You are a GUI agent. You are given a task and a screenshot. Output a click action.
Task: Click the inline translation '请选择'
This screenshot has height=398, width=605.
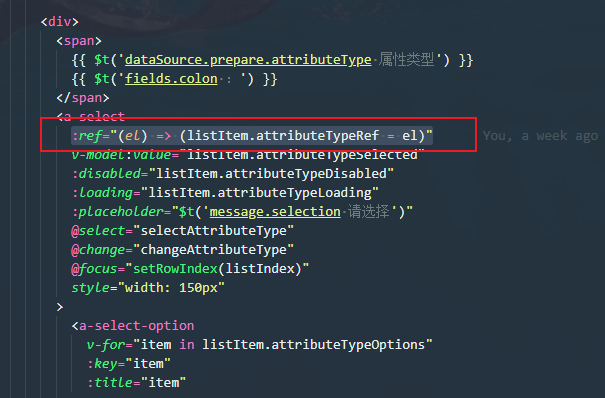tap(369, 212)
